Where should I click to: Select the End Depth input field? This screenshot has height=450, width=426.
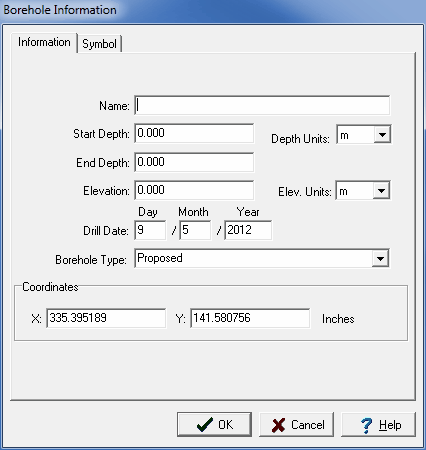[194, 162]
